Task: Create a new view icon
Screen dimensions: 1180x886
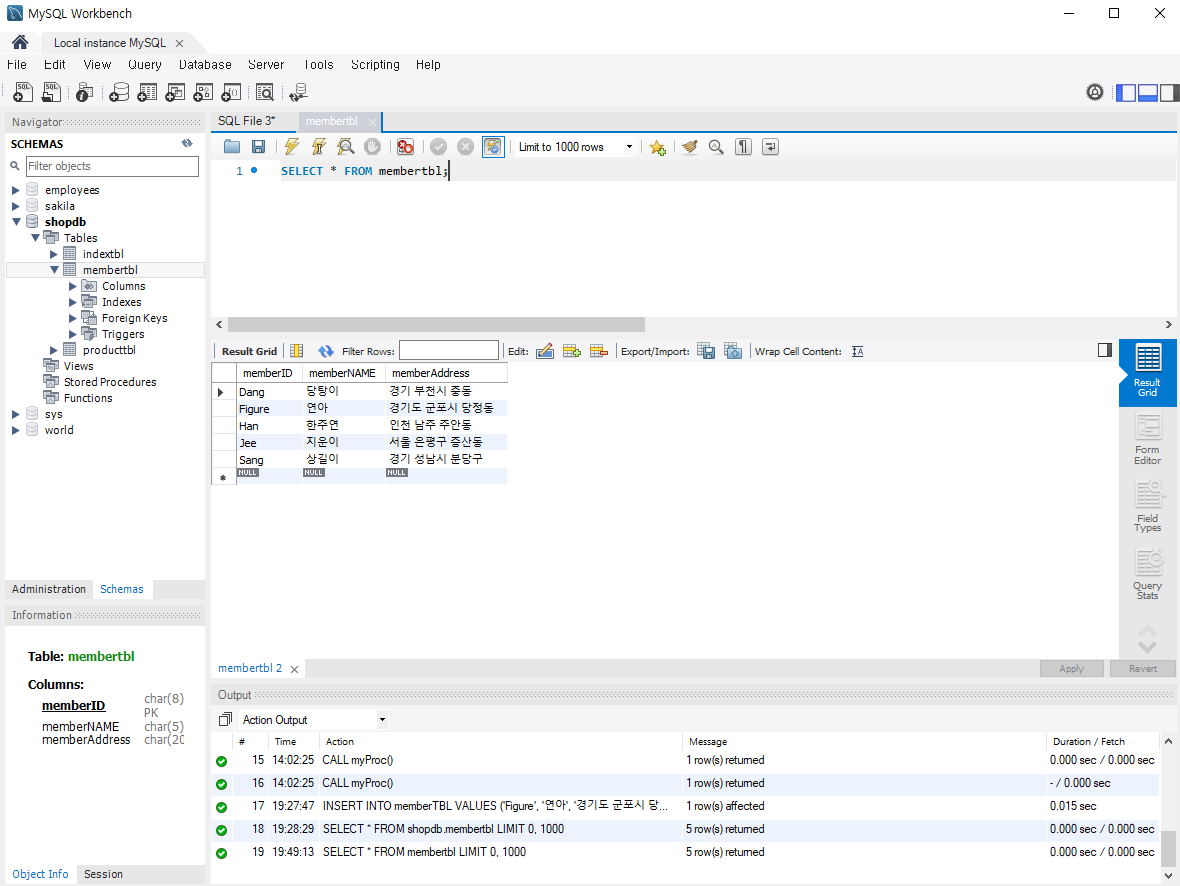Action: (175, 92)
